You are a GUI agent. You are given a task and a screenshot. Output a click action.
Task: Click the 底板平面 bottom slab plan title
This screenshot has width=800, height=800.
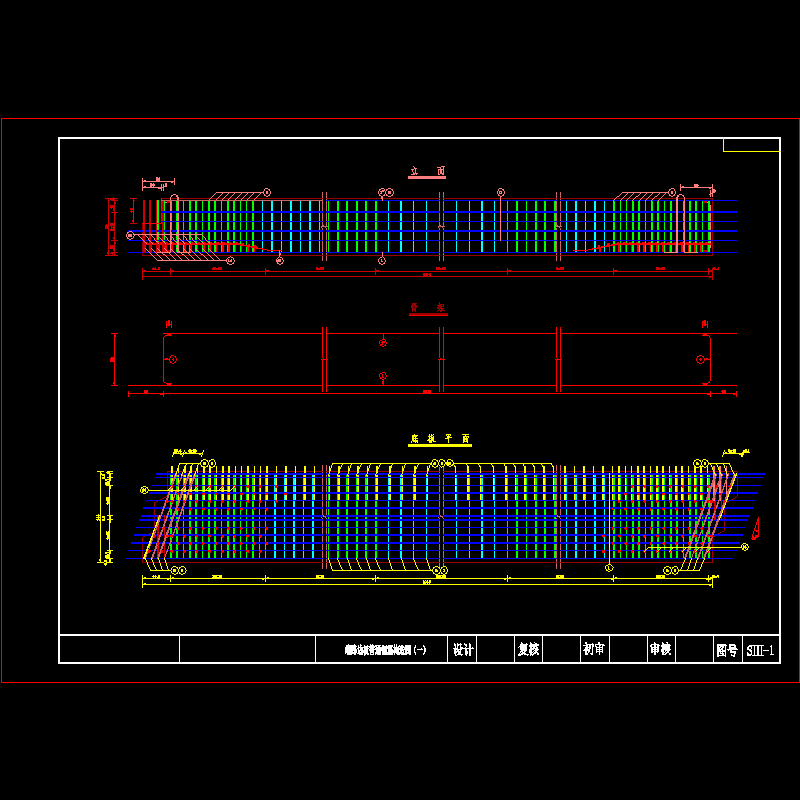point(439,439)
